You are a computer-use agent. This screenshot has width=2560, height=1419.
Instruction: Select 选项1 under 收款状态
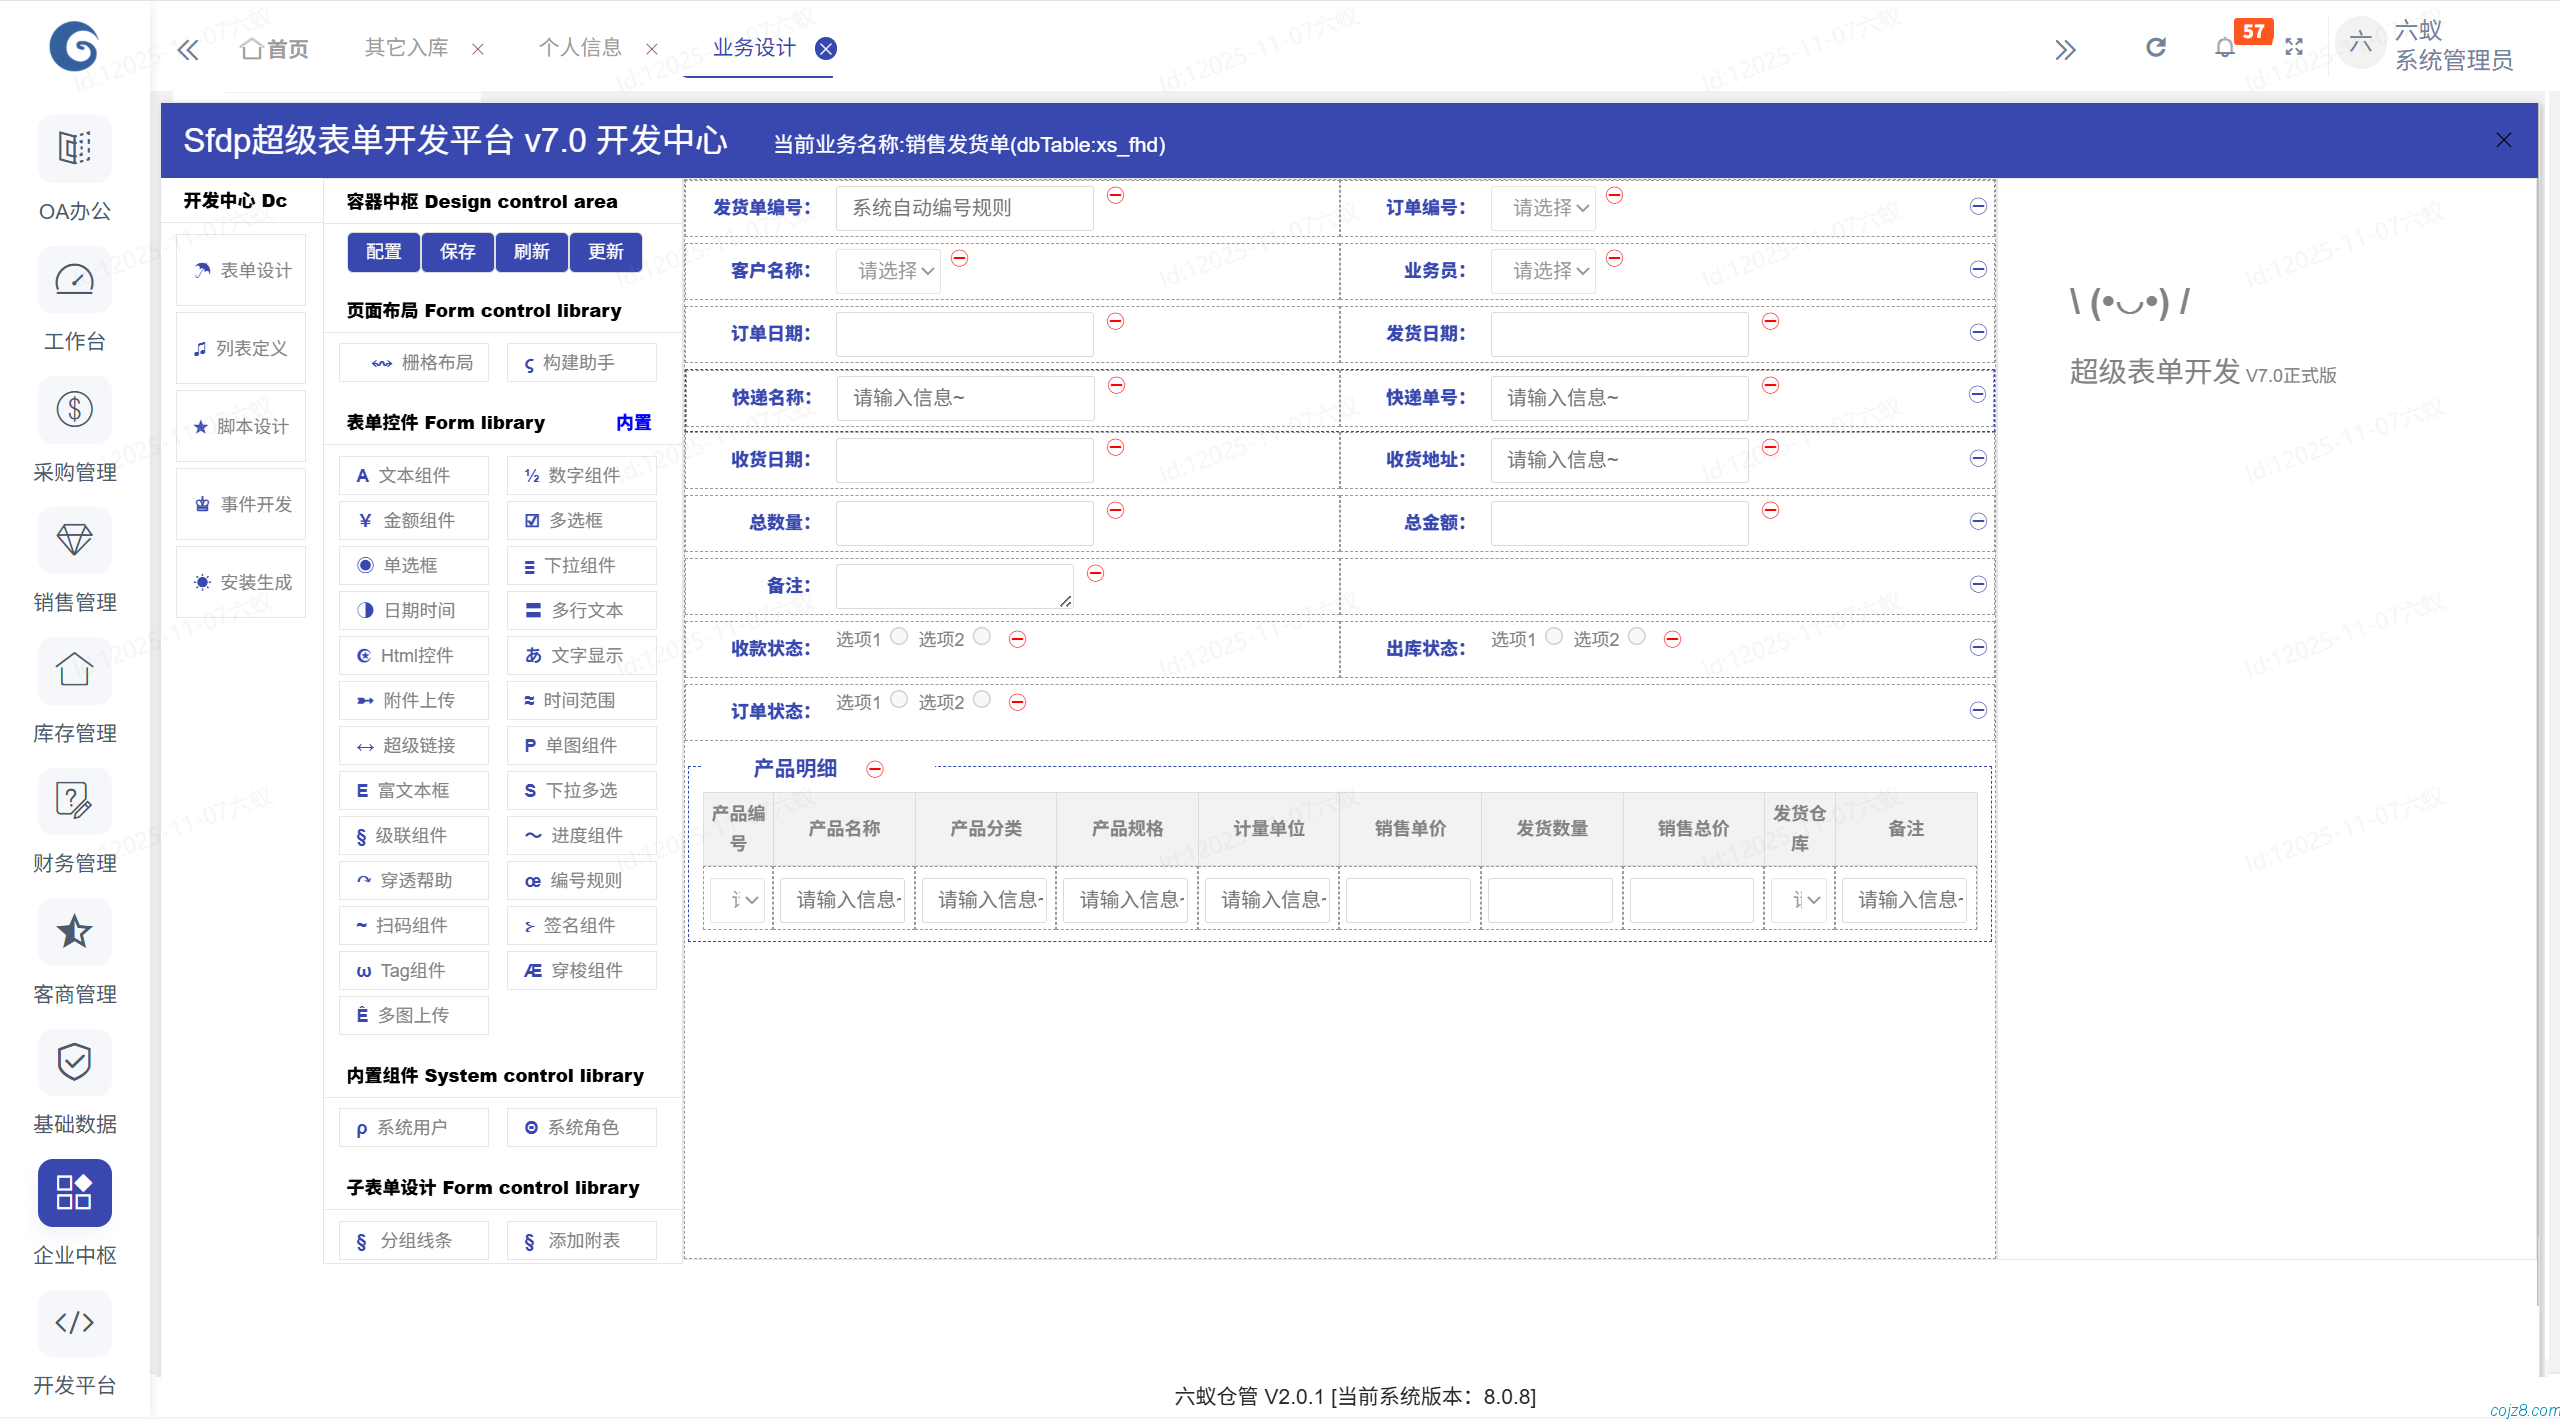click(898, 636)
